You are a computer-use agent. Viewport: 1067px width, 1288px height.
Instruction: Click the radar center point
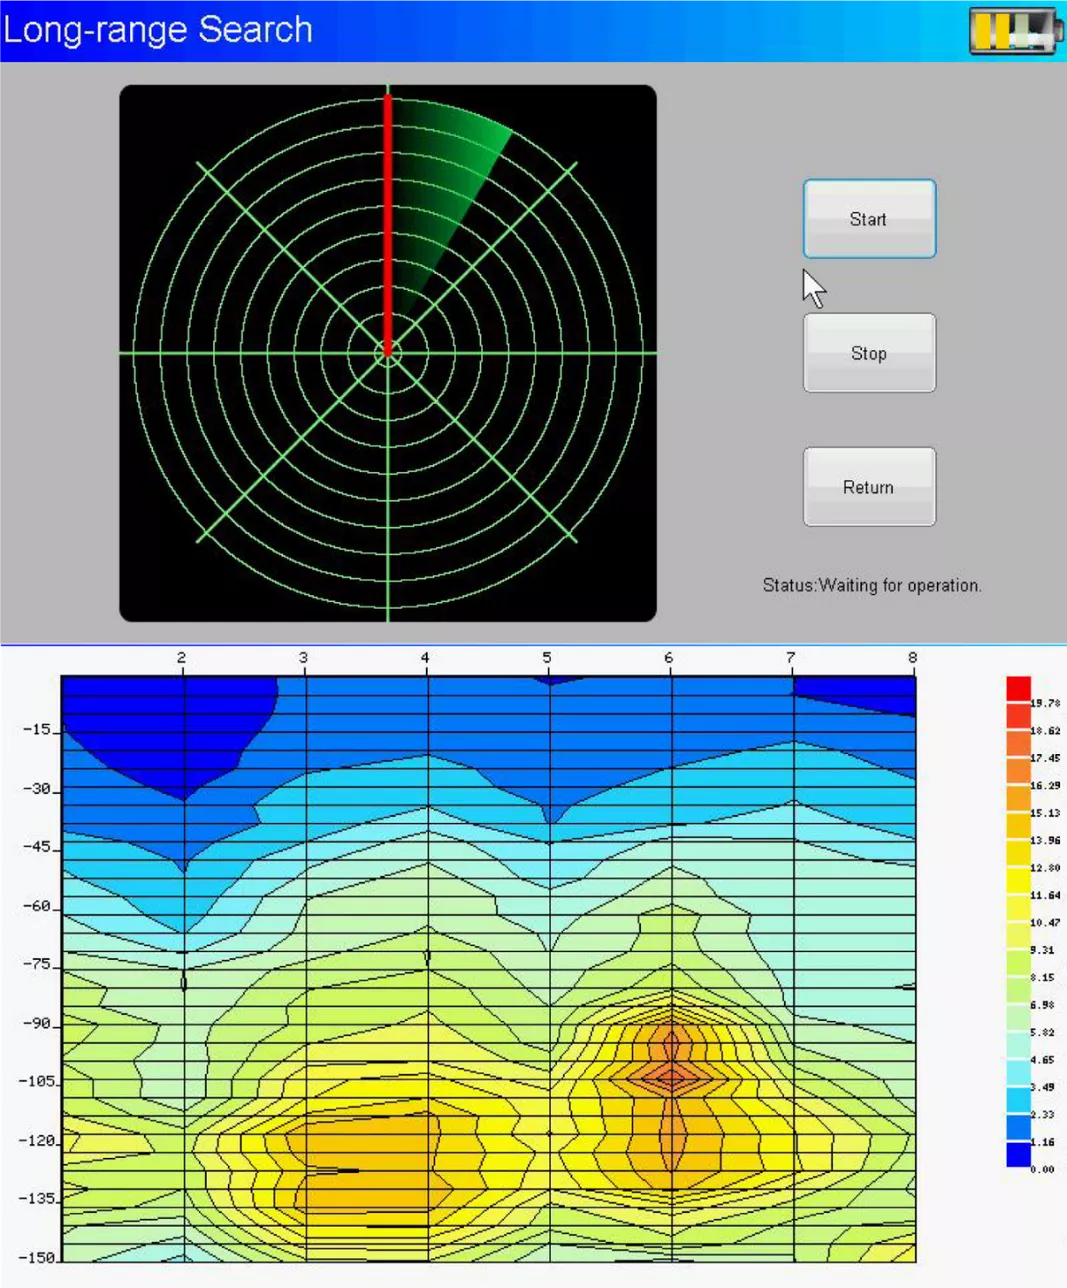[x=388, y=352]
